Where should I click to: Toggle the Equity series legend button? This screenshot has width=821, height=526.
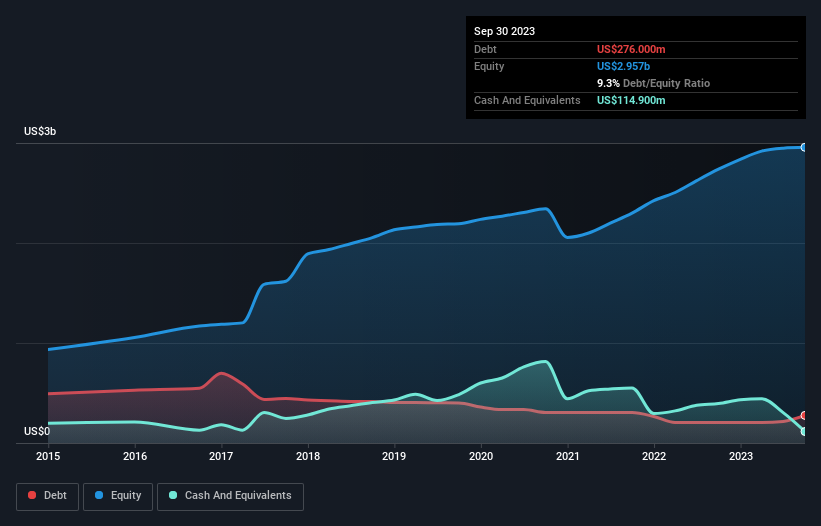118,496
